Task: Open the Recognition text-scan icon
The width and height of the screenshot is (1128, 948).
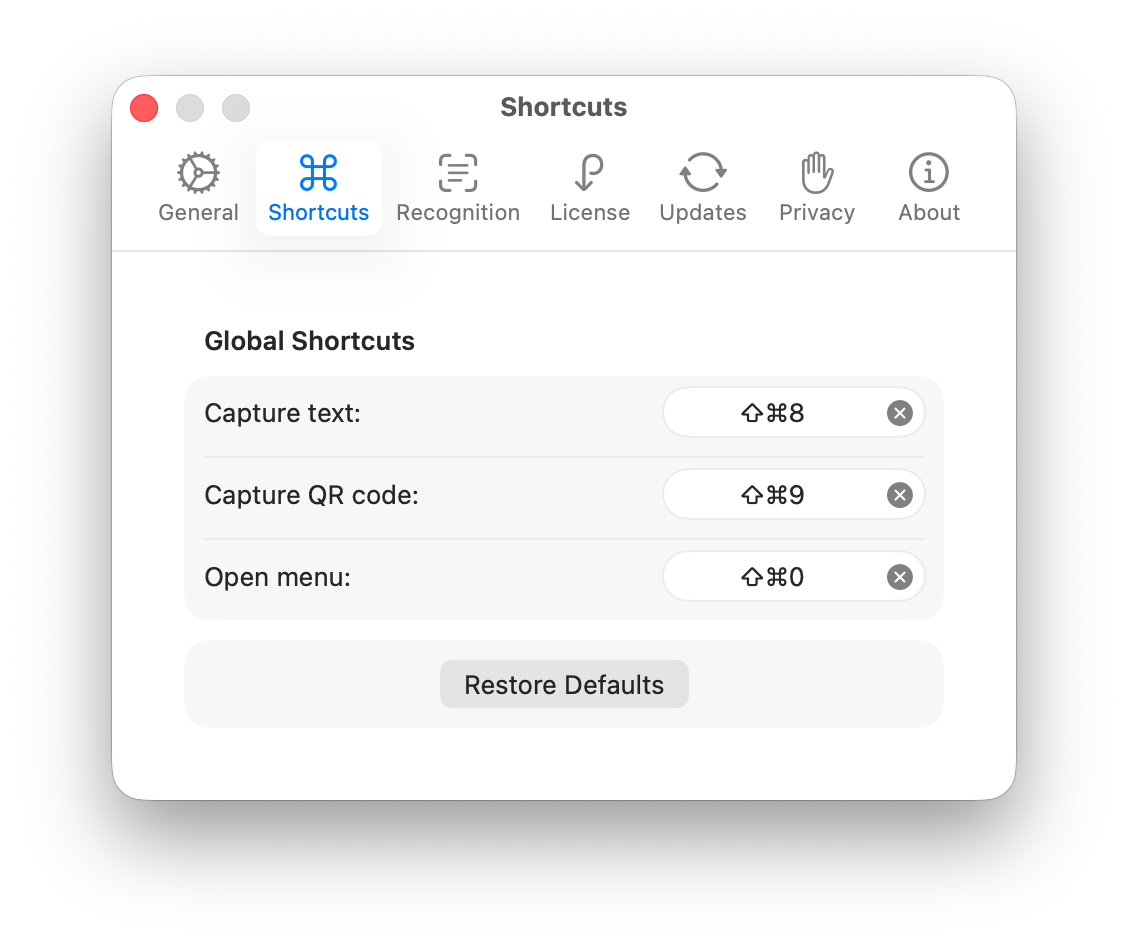Action: click(458, 173)
